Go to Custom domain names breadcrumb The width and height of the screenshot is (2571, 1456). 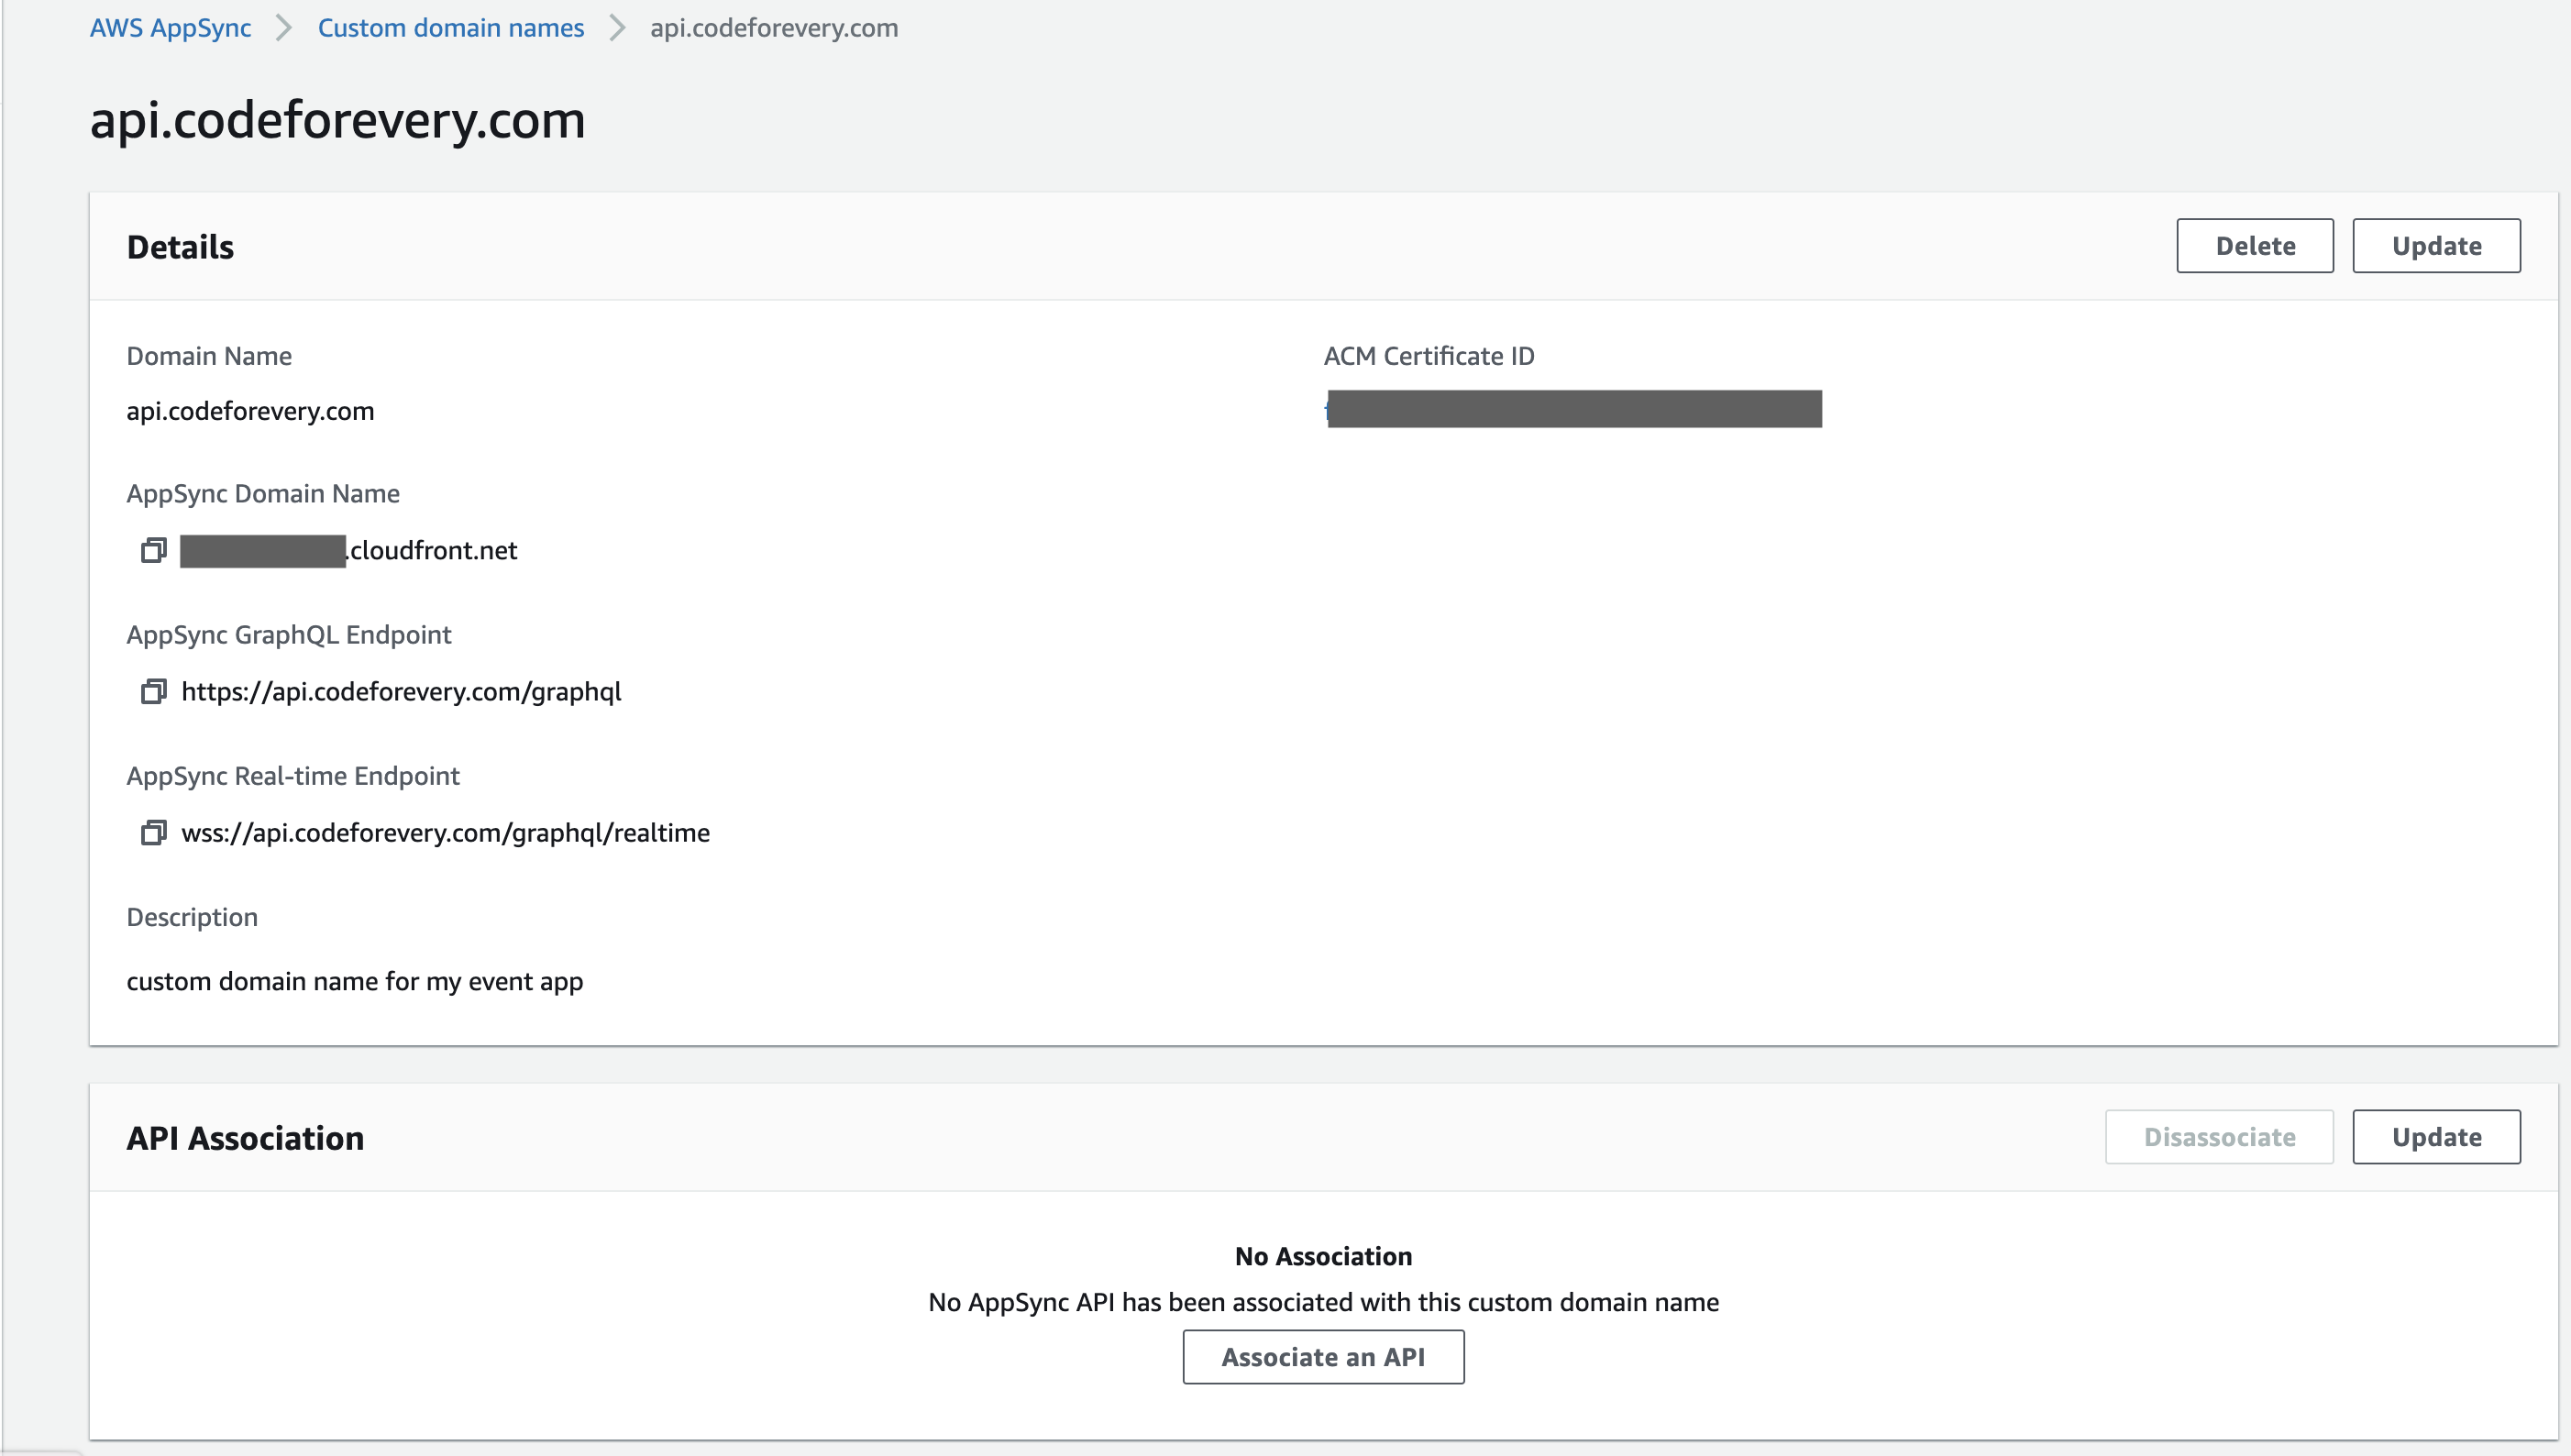[x=450, y=27]
